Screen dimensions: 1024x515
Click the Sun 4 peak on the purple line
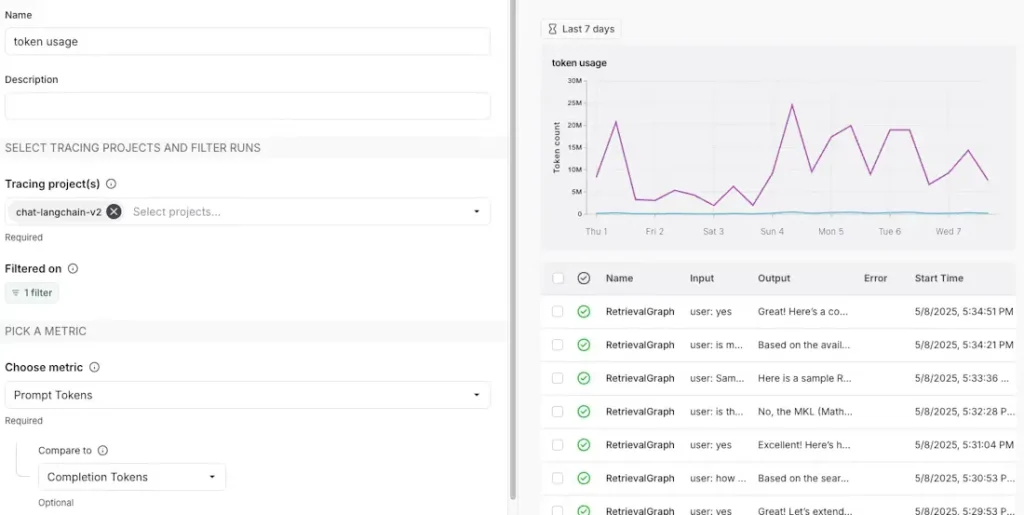click(x=792, y=104)
